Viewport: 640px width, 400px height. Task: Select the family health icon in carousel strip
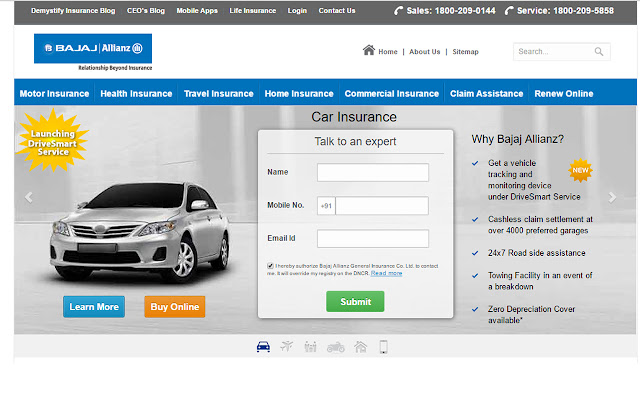[x=310, y=347]
